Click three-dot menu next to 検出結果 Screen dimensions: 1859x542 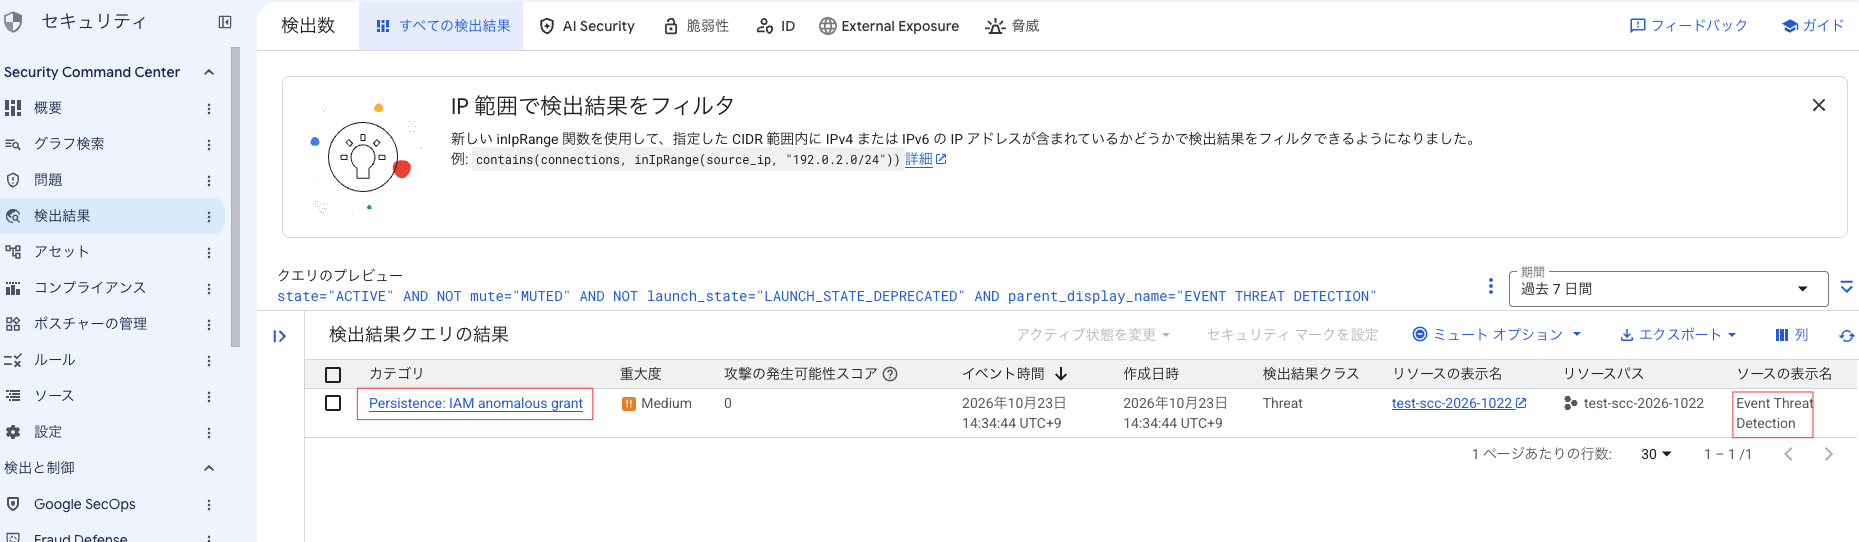point(209,216)
